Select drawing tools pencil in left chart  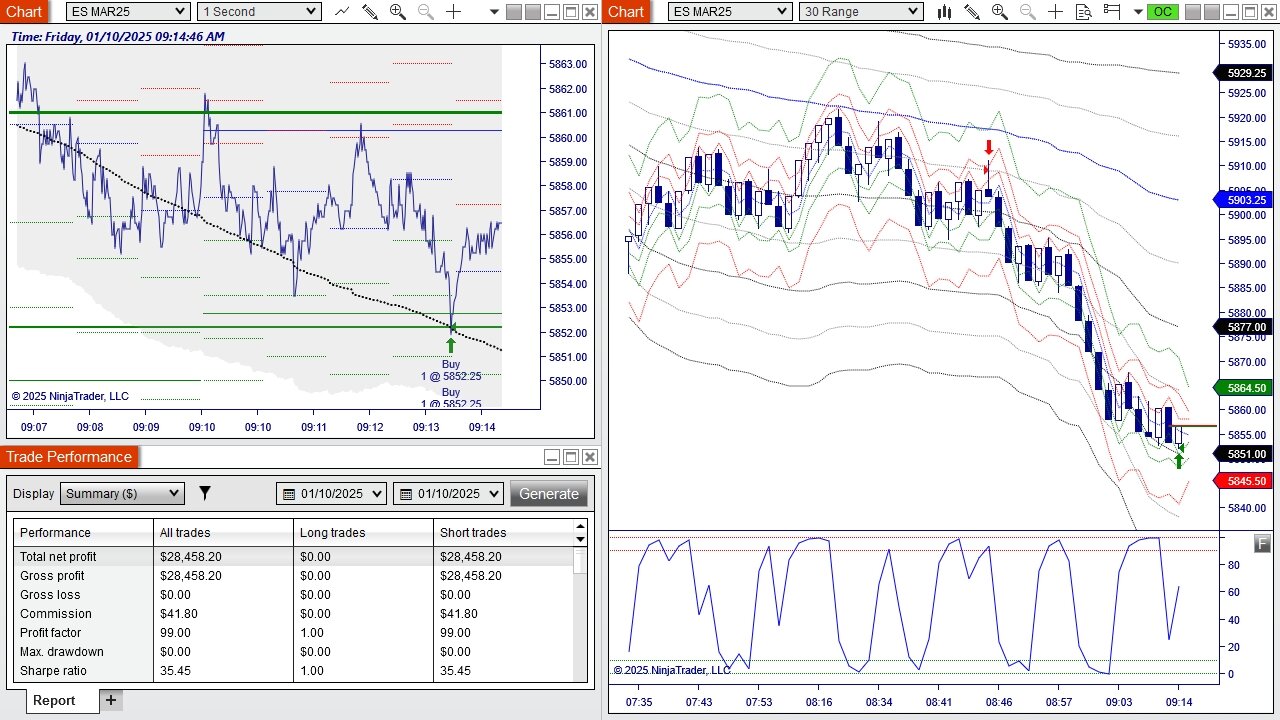pos(370,12)
